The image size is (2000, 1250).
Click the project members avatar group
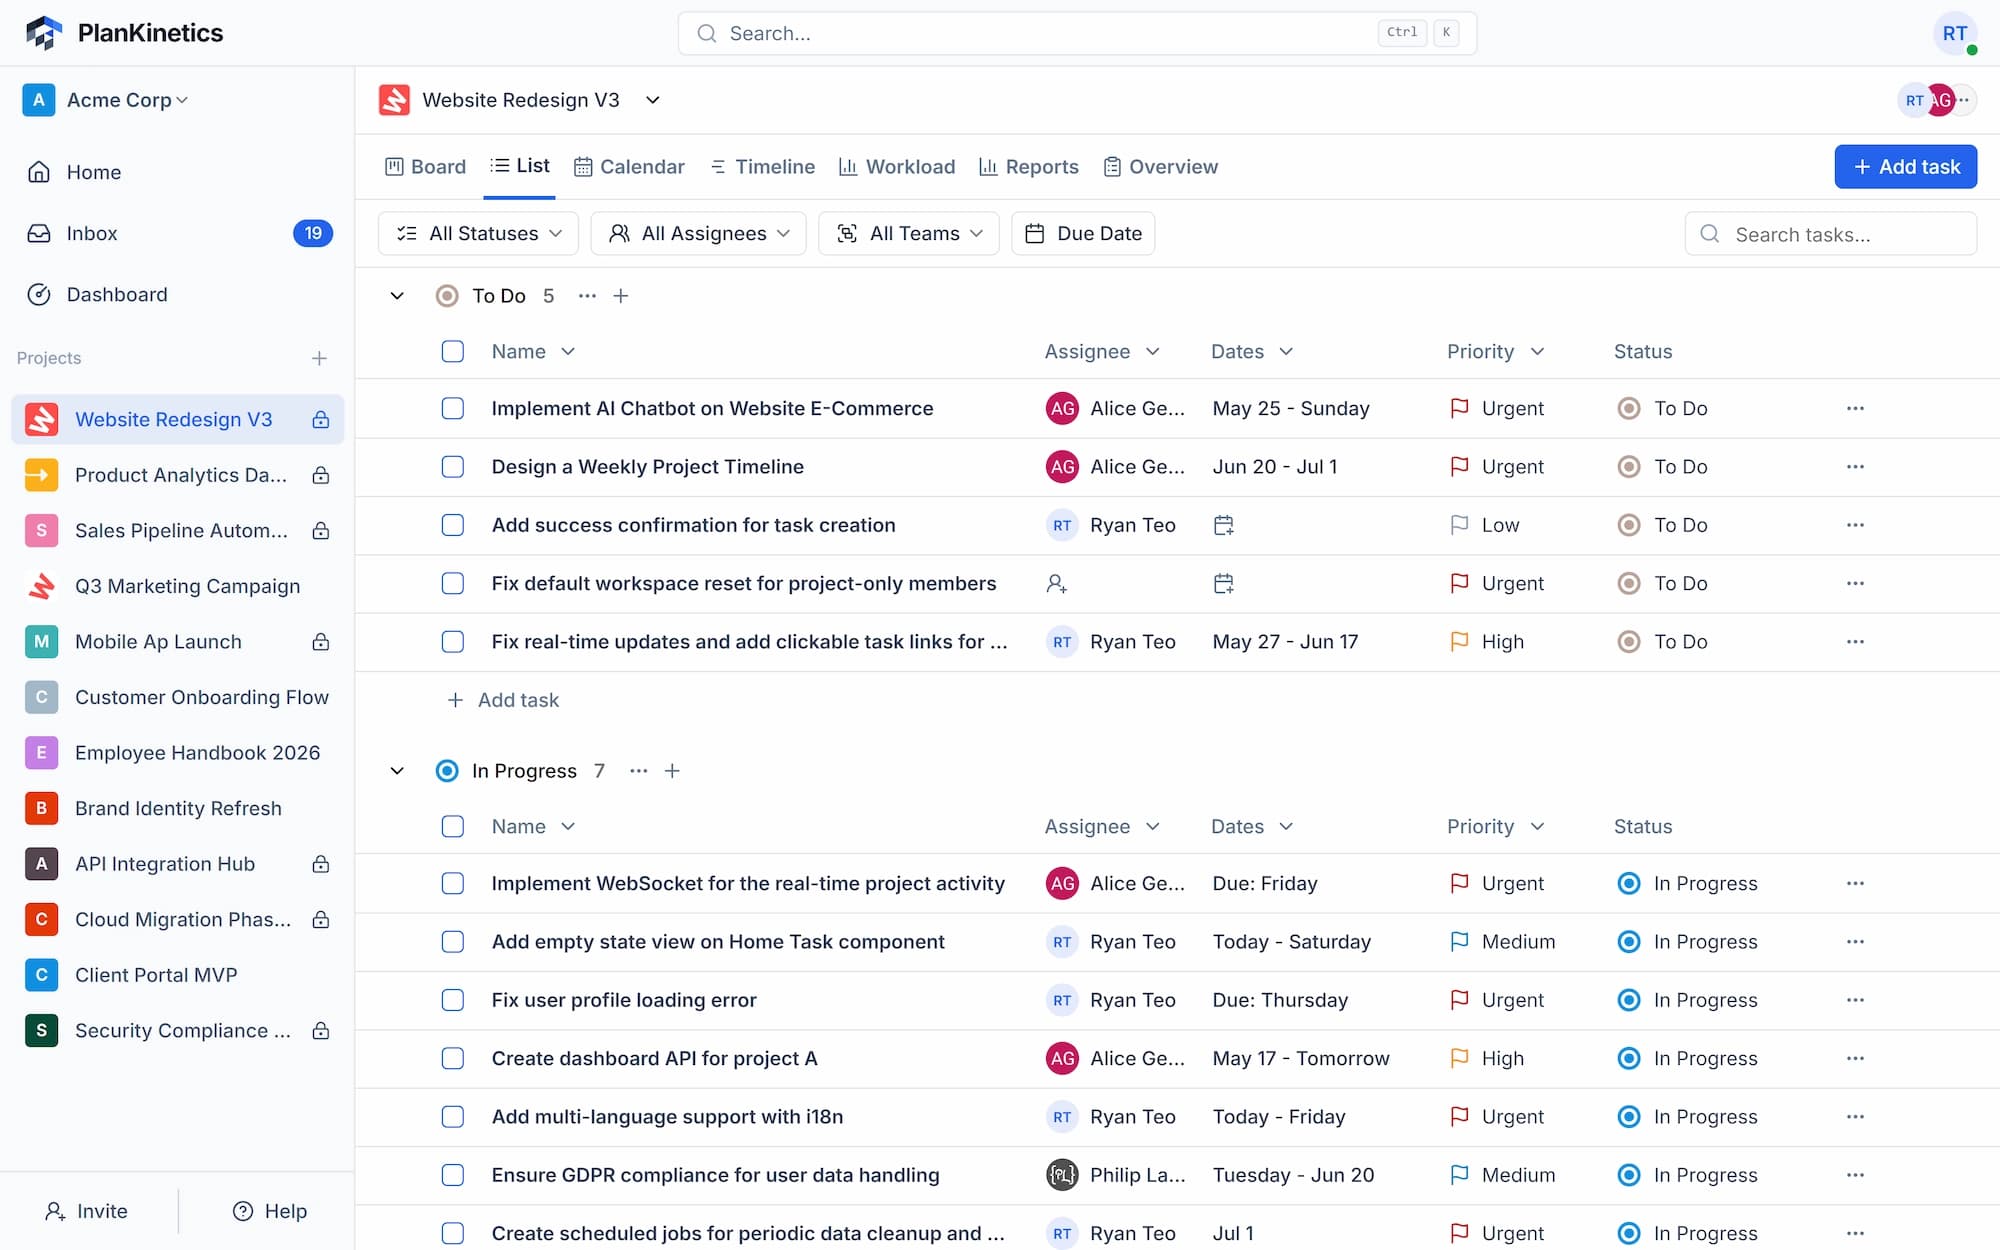1936,100
